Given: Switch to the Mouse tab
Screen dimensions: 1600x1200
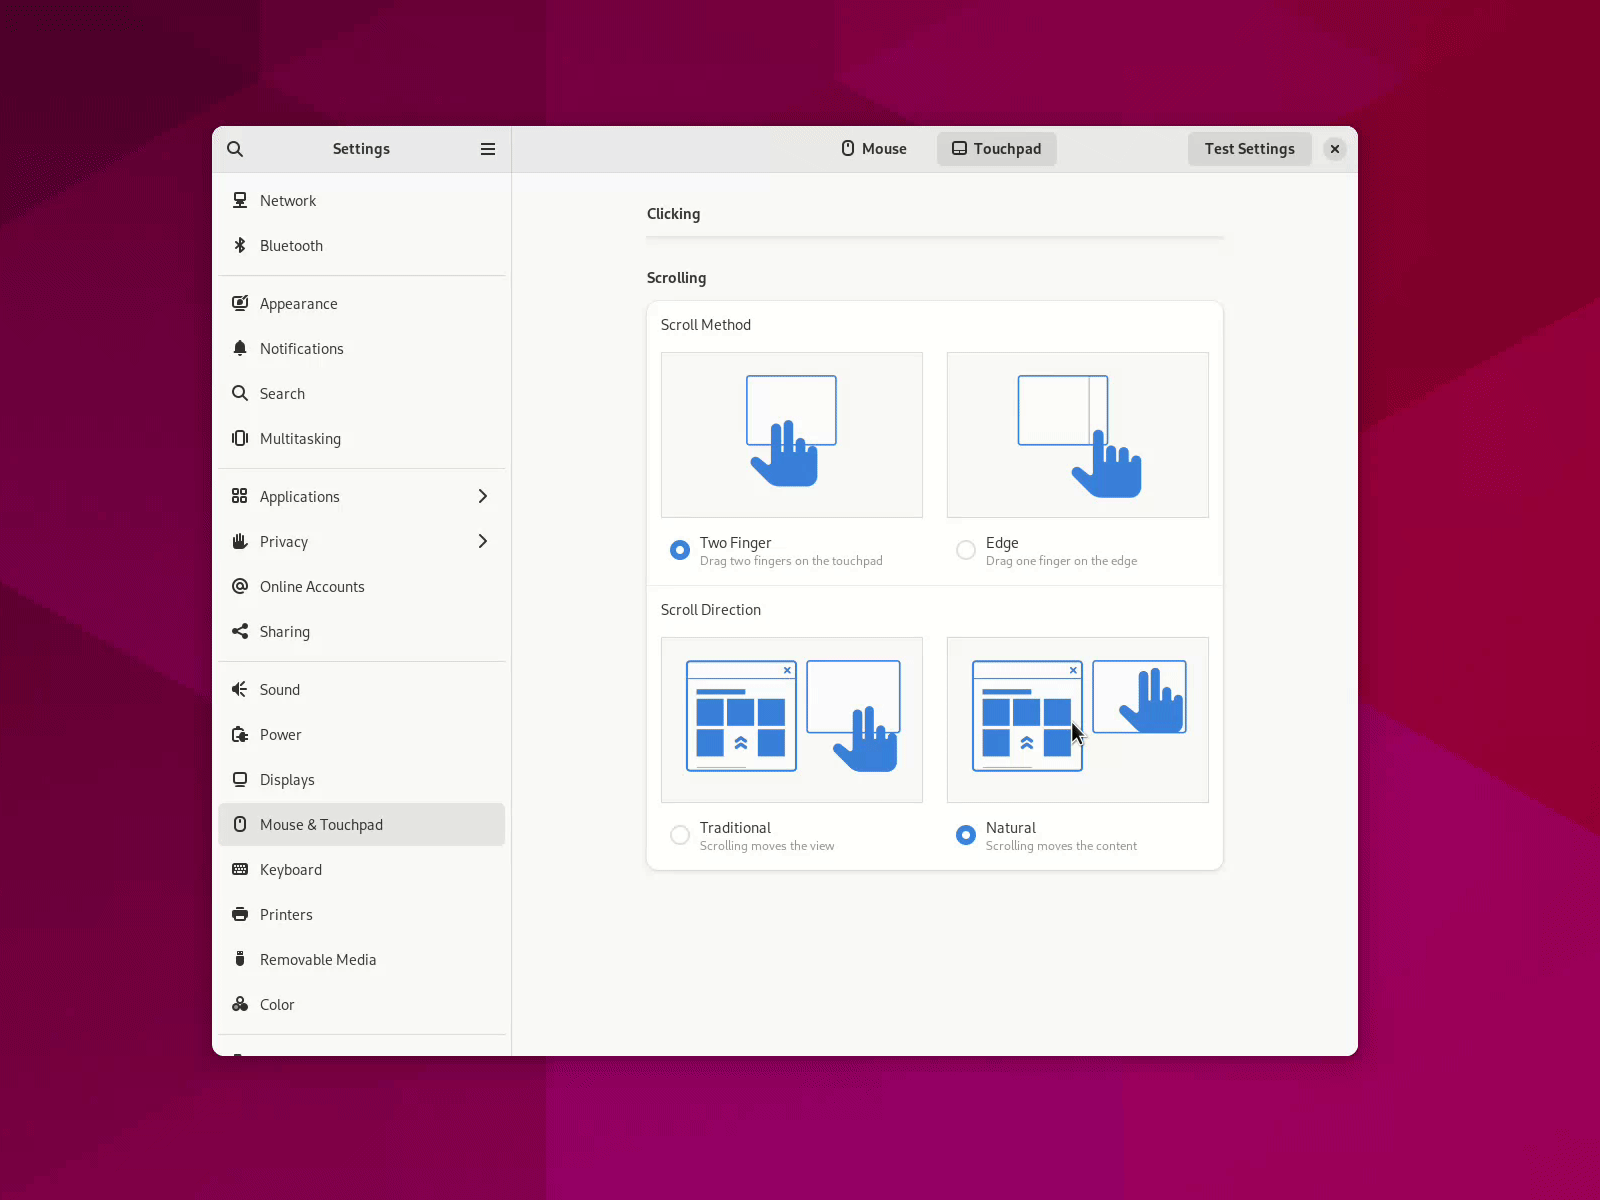Looking at the screenshot, I should (874, 149).
